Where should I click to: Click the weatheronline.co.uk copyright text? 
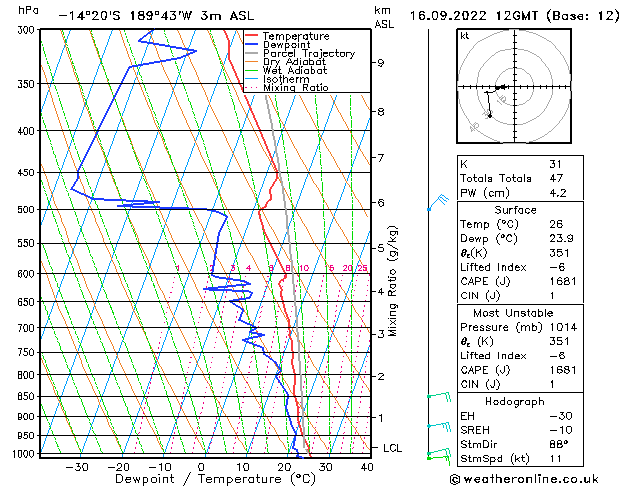pyautogui.click(x=524, y=479)
